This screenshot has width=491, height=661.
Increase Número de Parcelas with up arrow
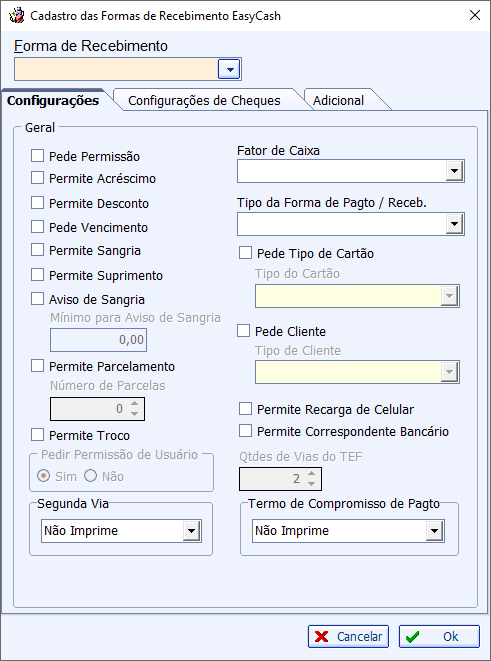click(x=134, y=404)
